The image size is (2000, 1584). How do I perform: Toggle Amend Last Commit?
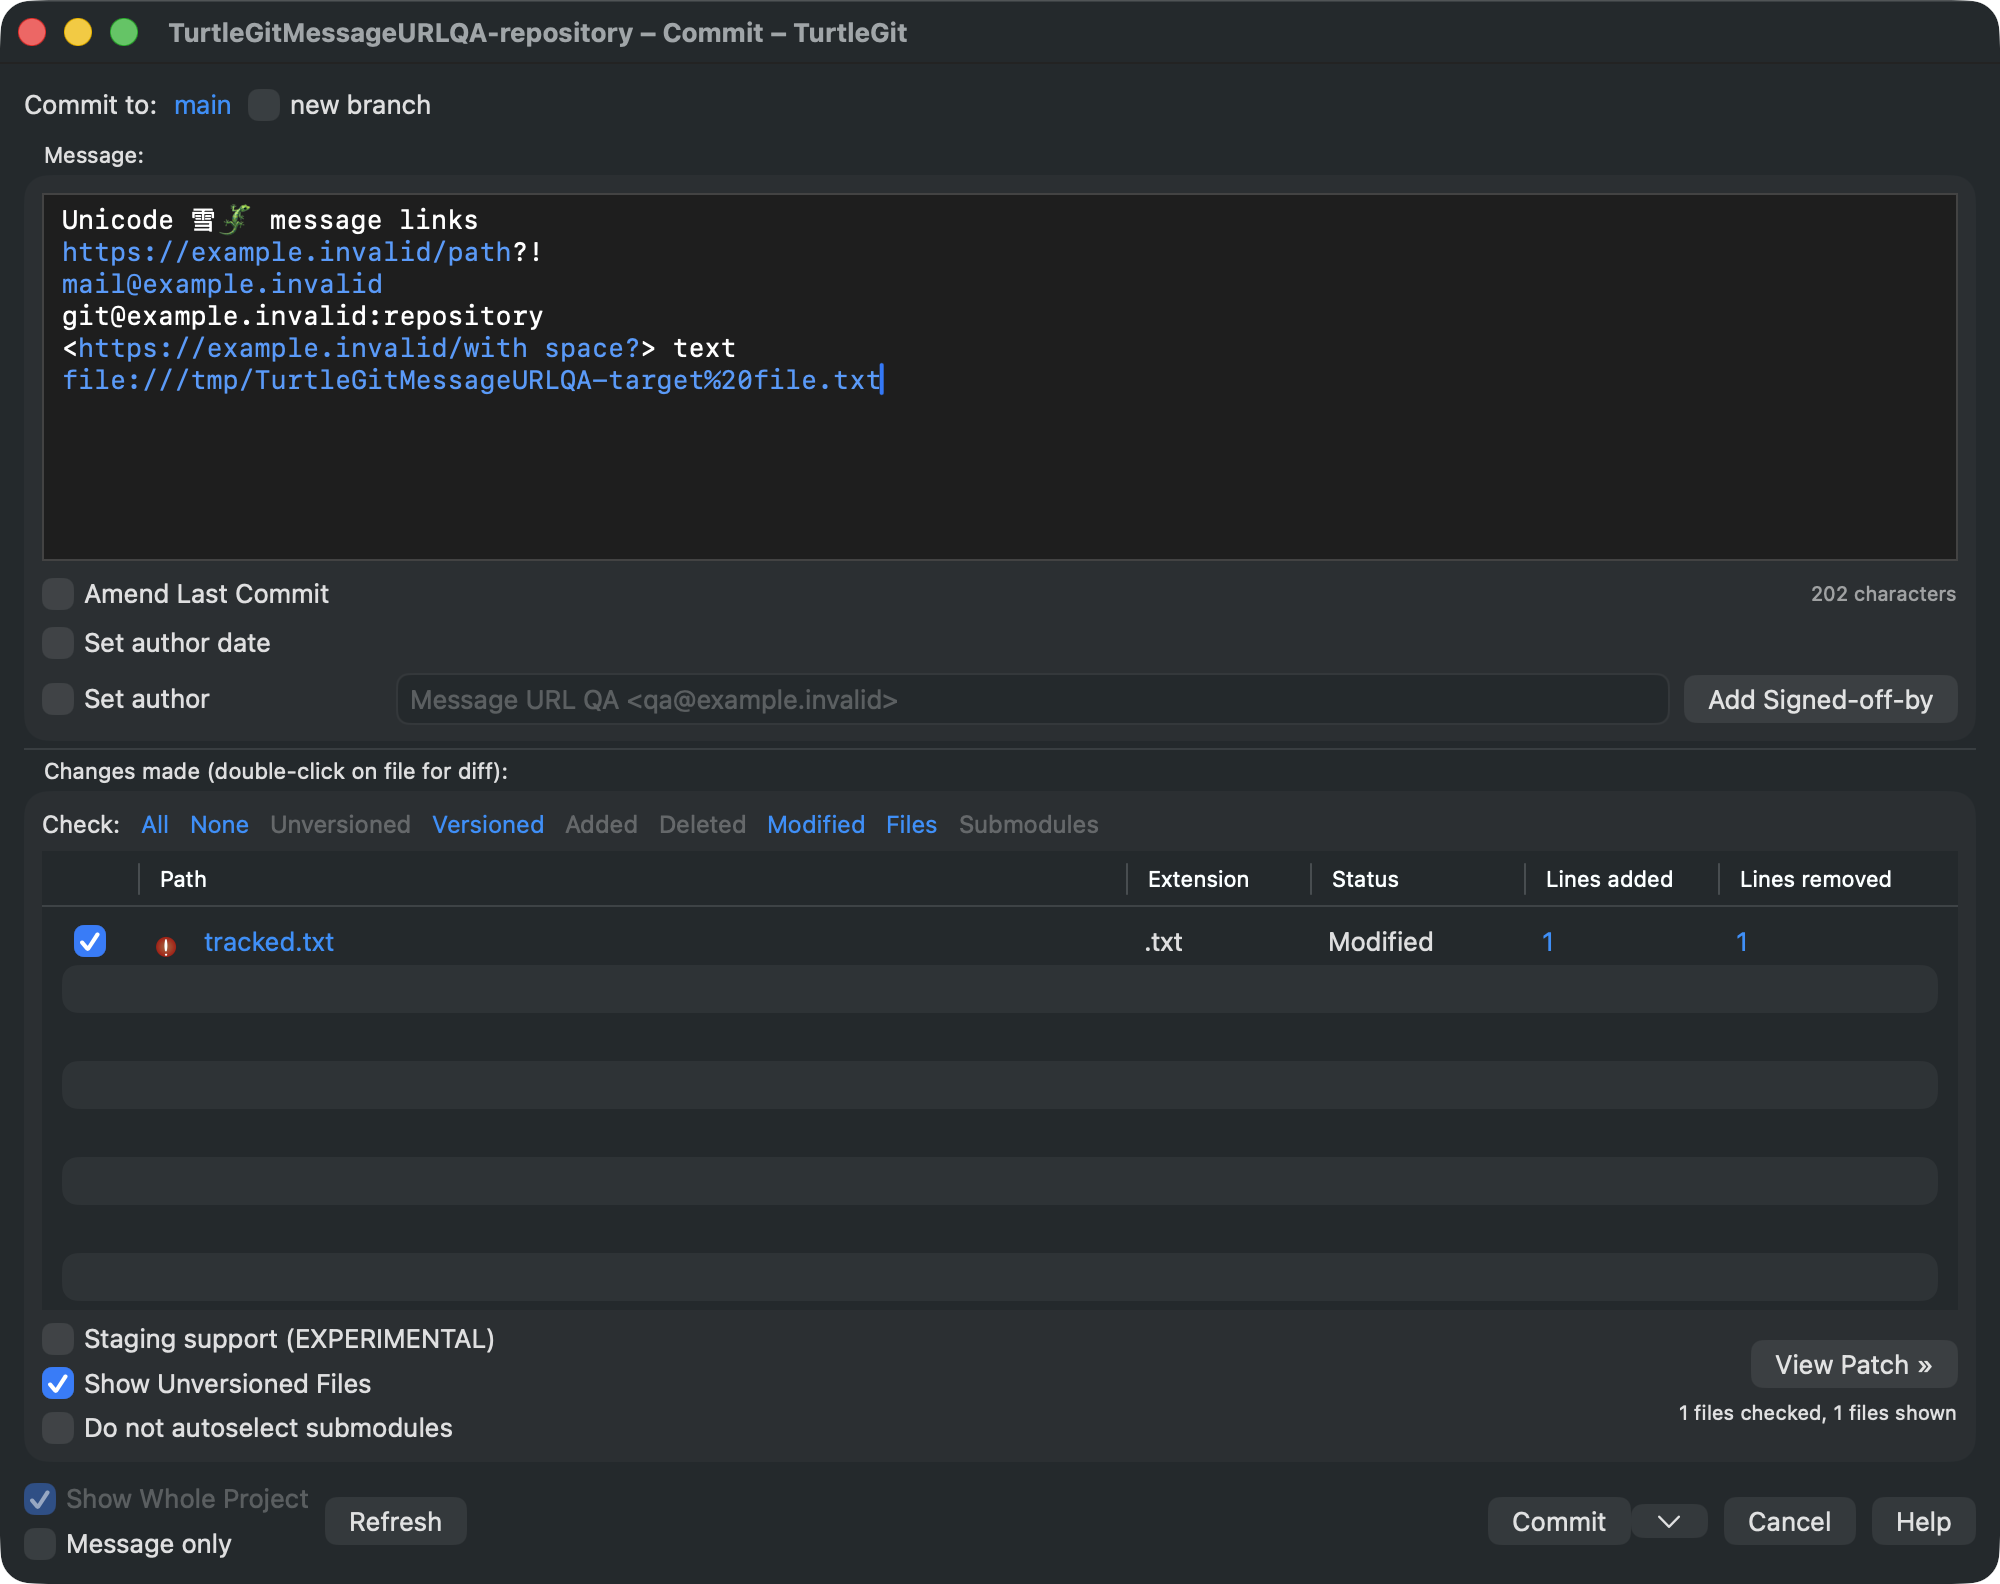point(58,594)
